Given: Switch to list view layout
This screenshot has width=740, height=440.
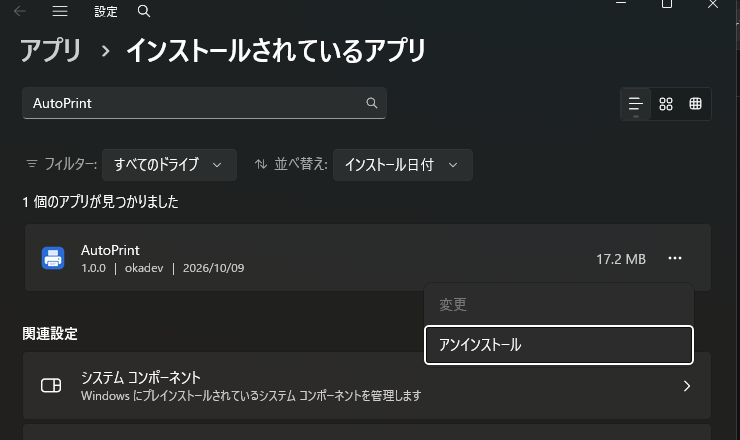Looking at the screenshot, I should click(636, 104).
